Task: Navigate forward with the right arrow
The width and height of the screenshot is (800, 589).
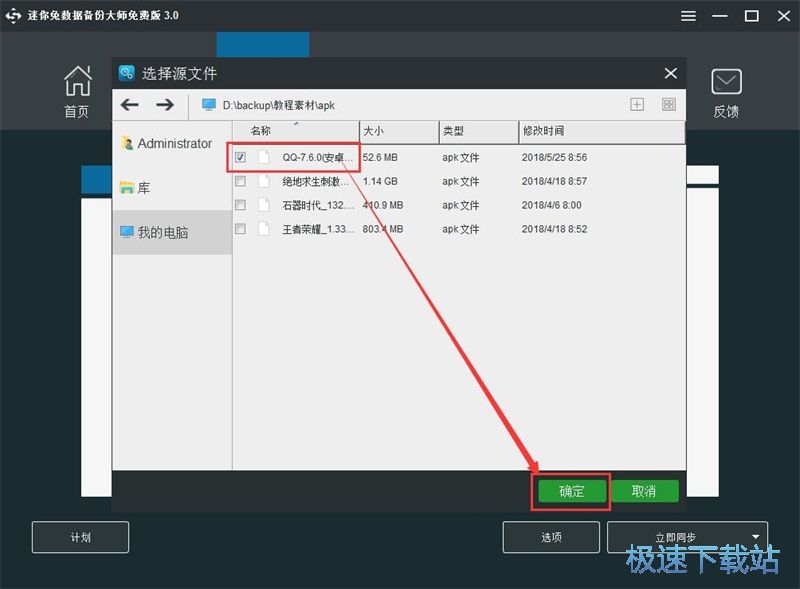Action: (165, 105)
